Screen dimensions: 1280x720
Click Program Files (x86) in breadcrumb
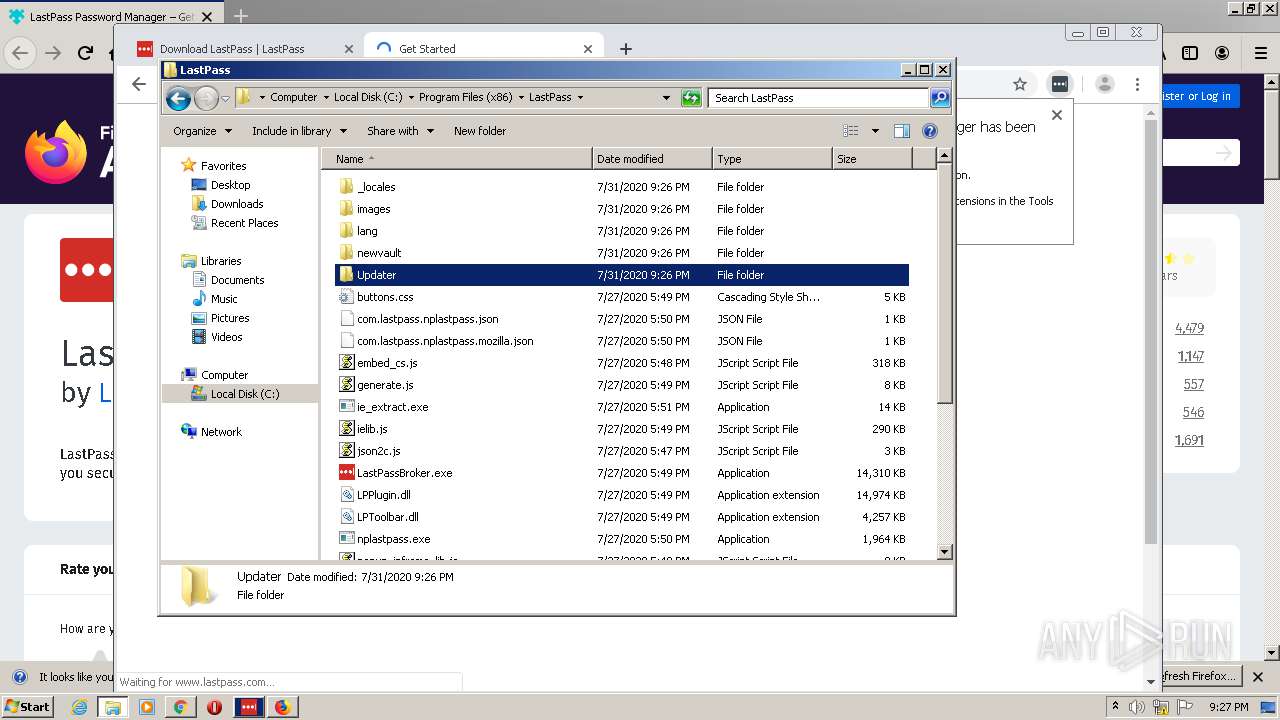466,98
